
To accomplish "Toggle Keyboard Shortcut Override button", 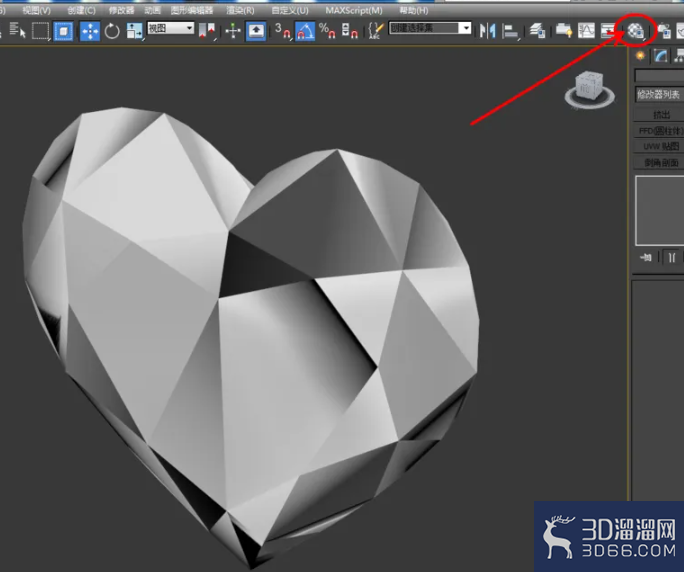I will pyautogui.click(x=256, y=31).
